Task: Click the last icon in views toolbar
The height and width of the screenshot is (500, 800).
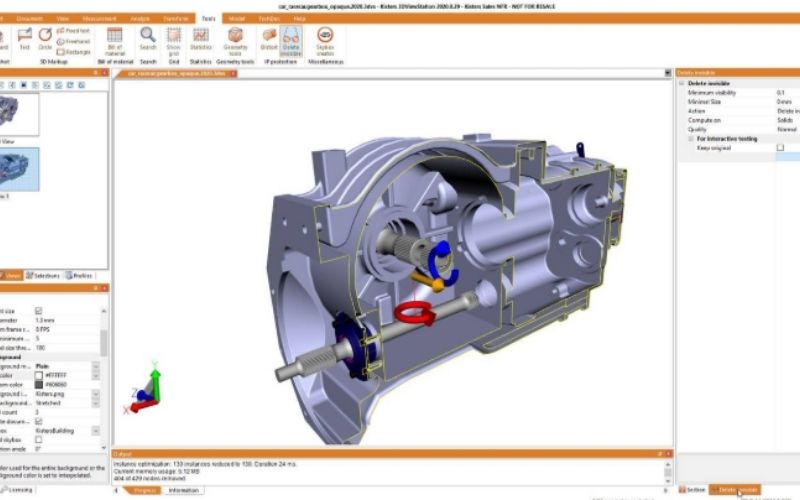Action: click(82, 85)
